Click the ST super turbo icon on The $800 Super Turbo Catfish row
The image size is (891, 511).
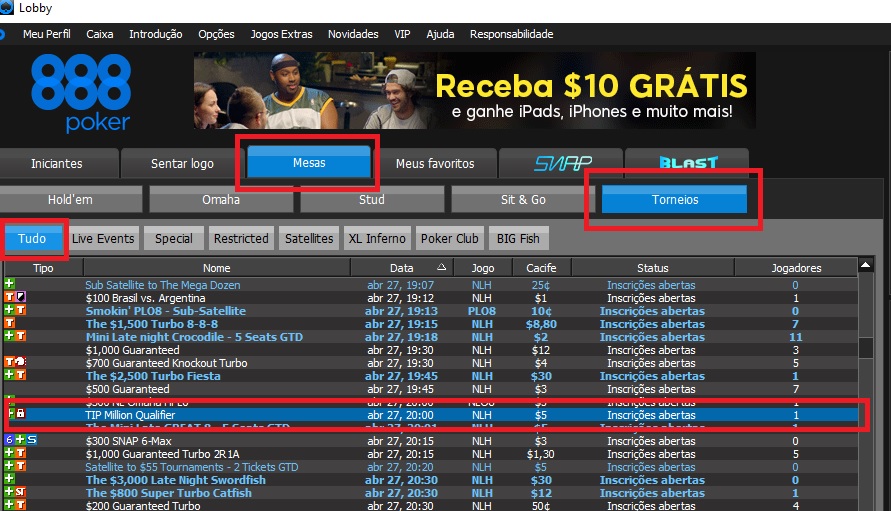coord(20,492)
